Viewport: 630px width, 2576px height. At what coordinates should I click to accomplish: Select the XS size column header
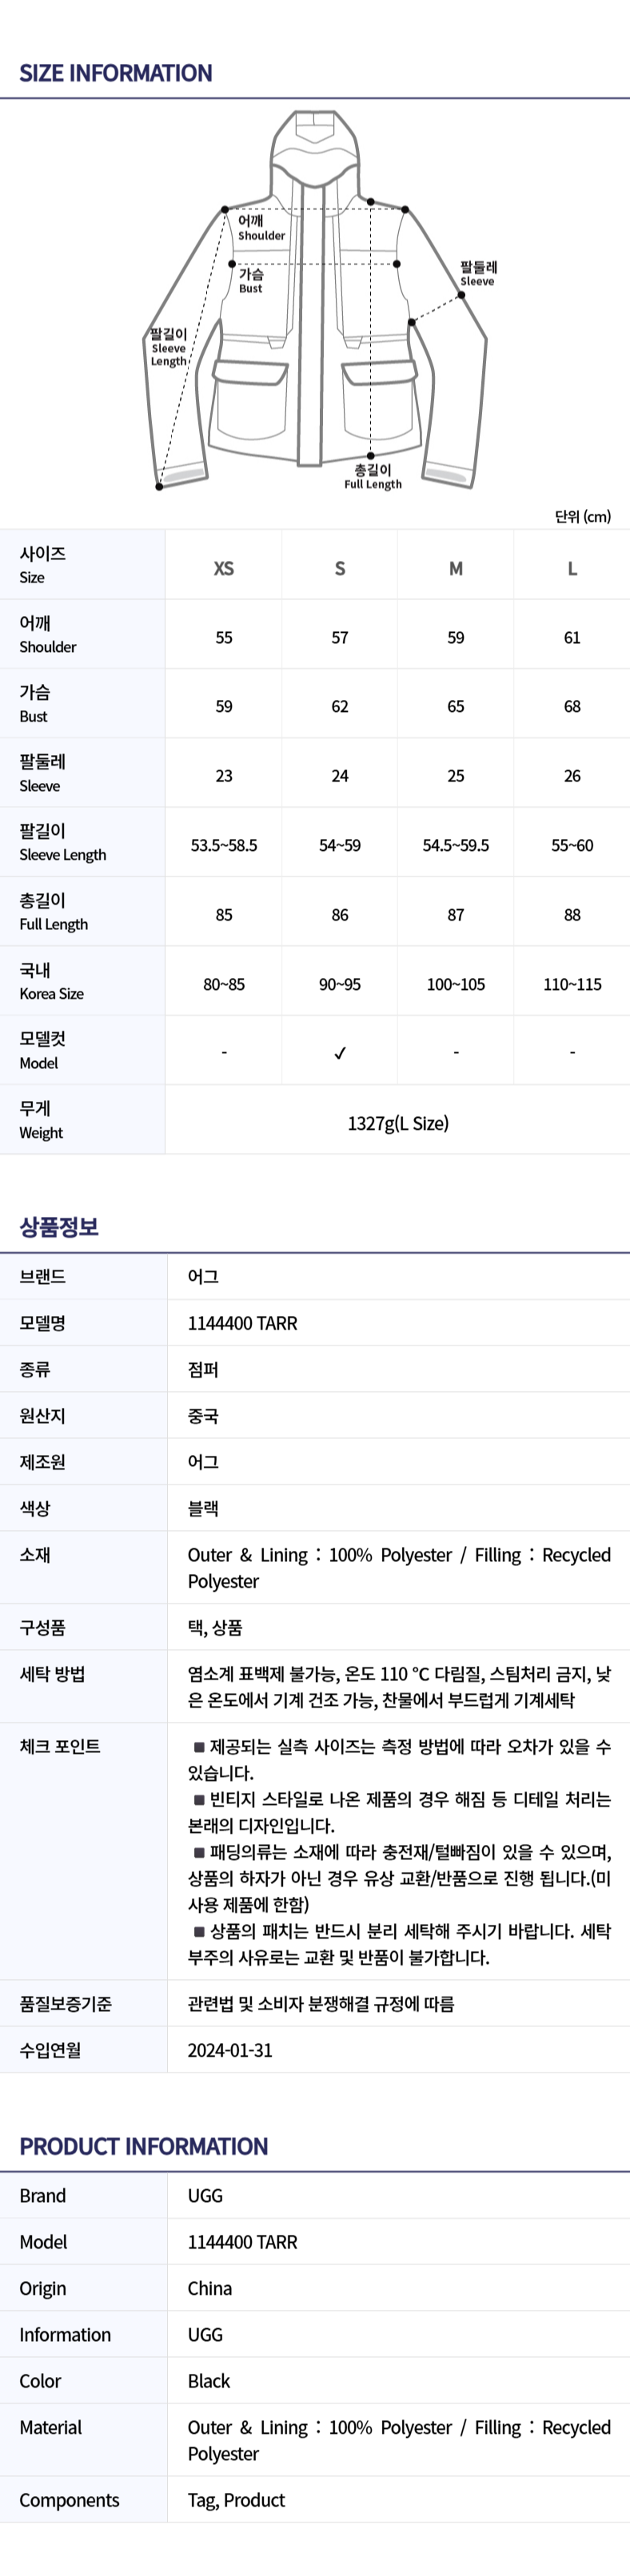[224, 568]
